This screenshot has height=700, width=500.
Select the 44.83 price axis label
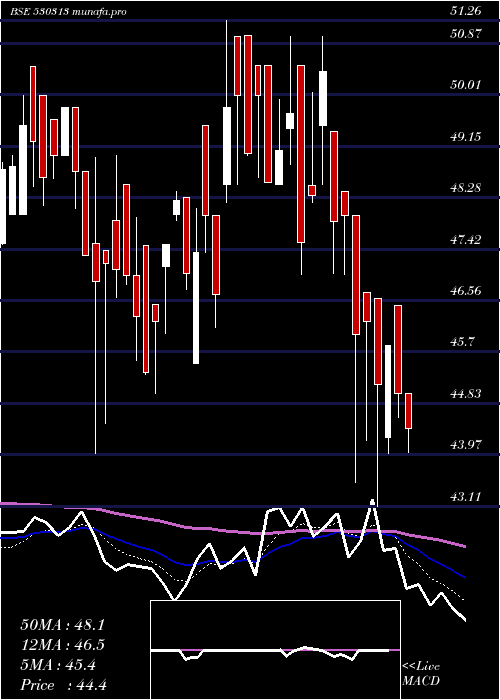(466, 394)
